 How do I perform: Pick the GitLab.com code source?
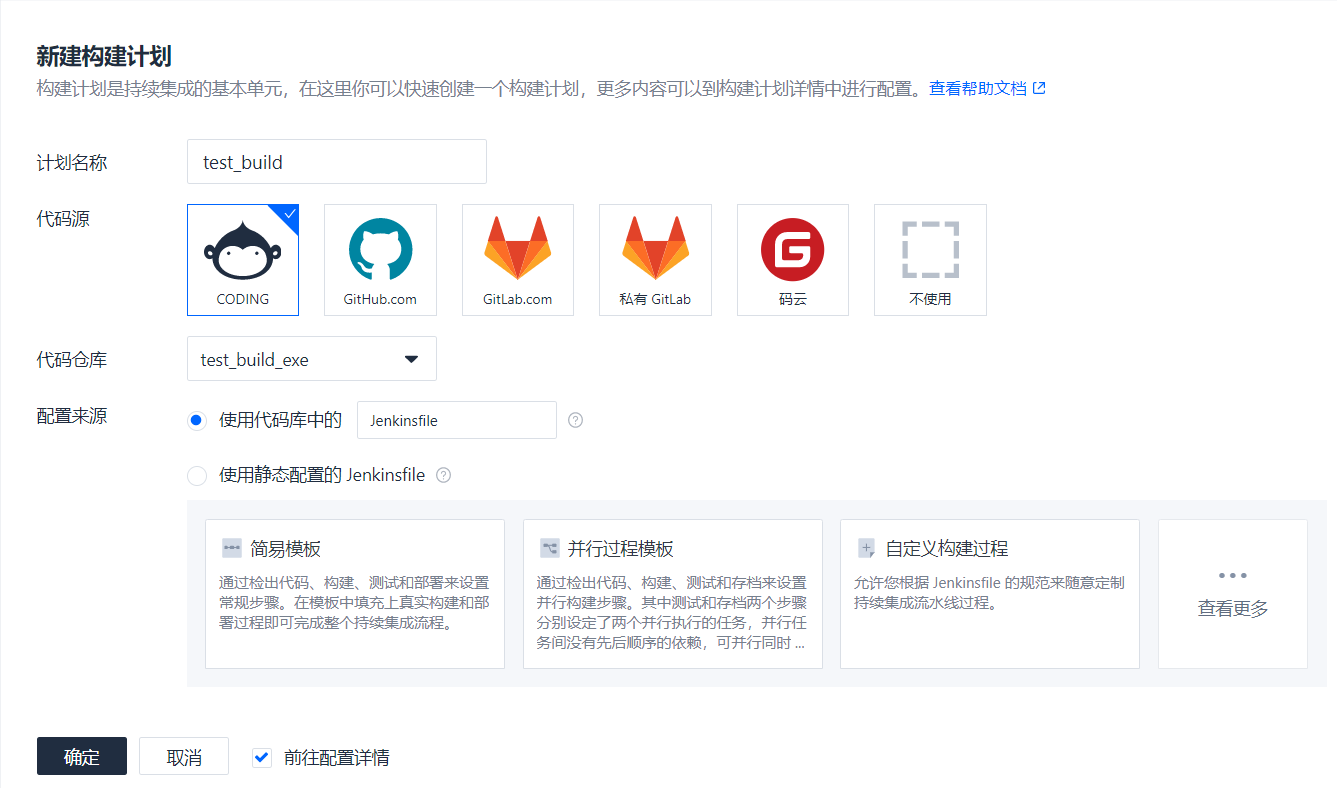pos(517,260)
